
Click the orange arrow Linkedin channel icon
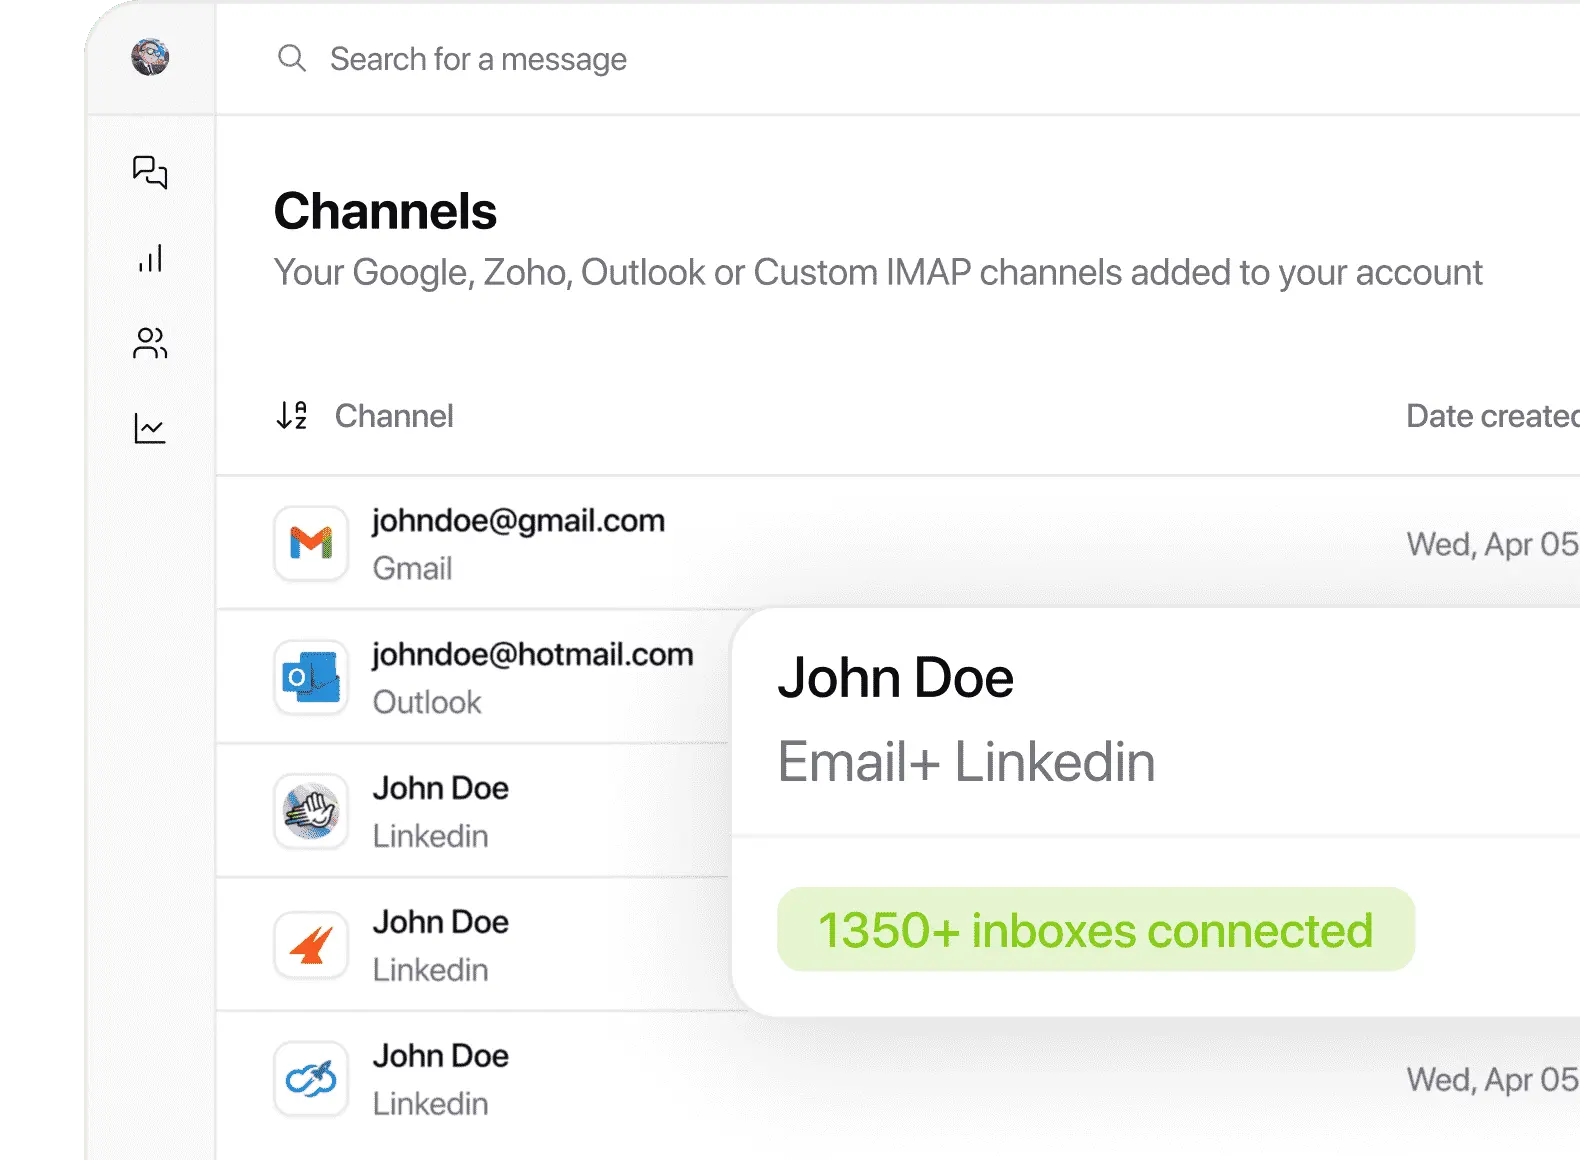(311, 945)
